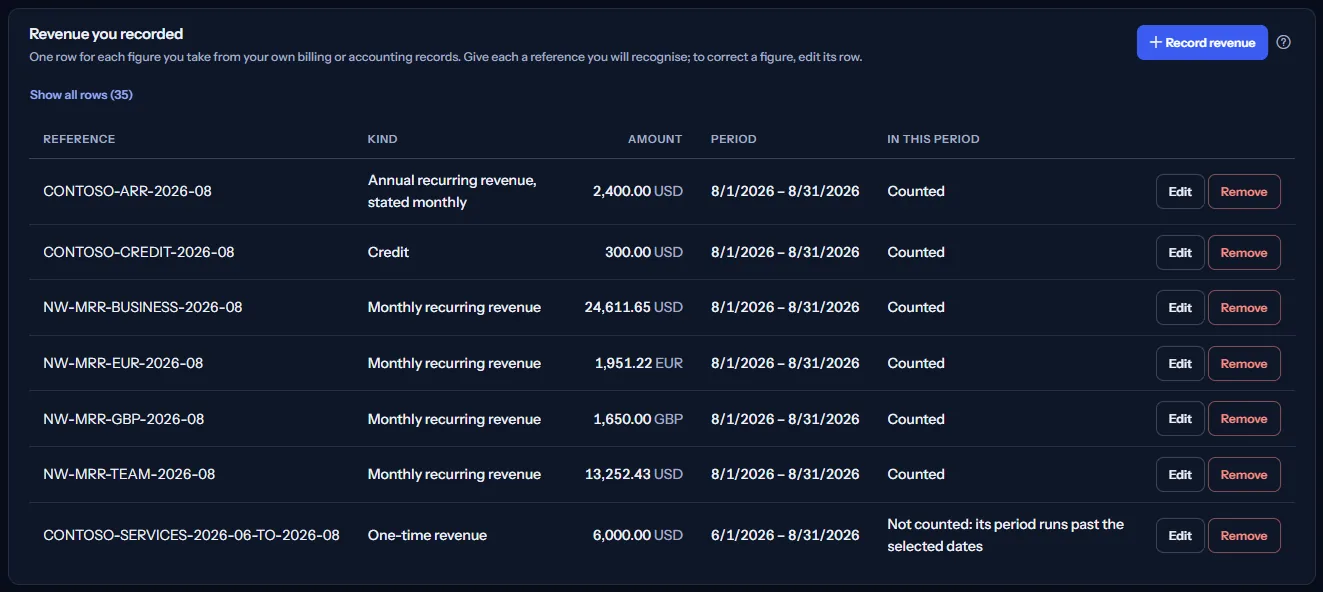Click the 6,000.00 USD amount
1323x592 pixels.
(x=638, y=535)
